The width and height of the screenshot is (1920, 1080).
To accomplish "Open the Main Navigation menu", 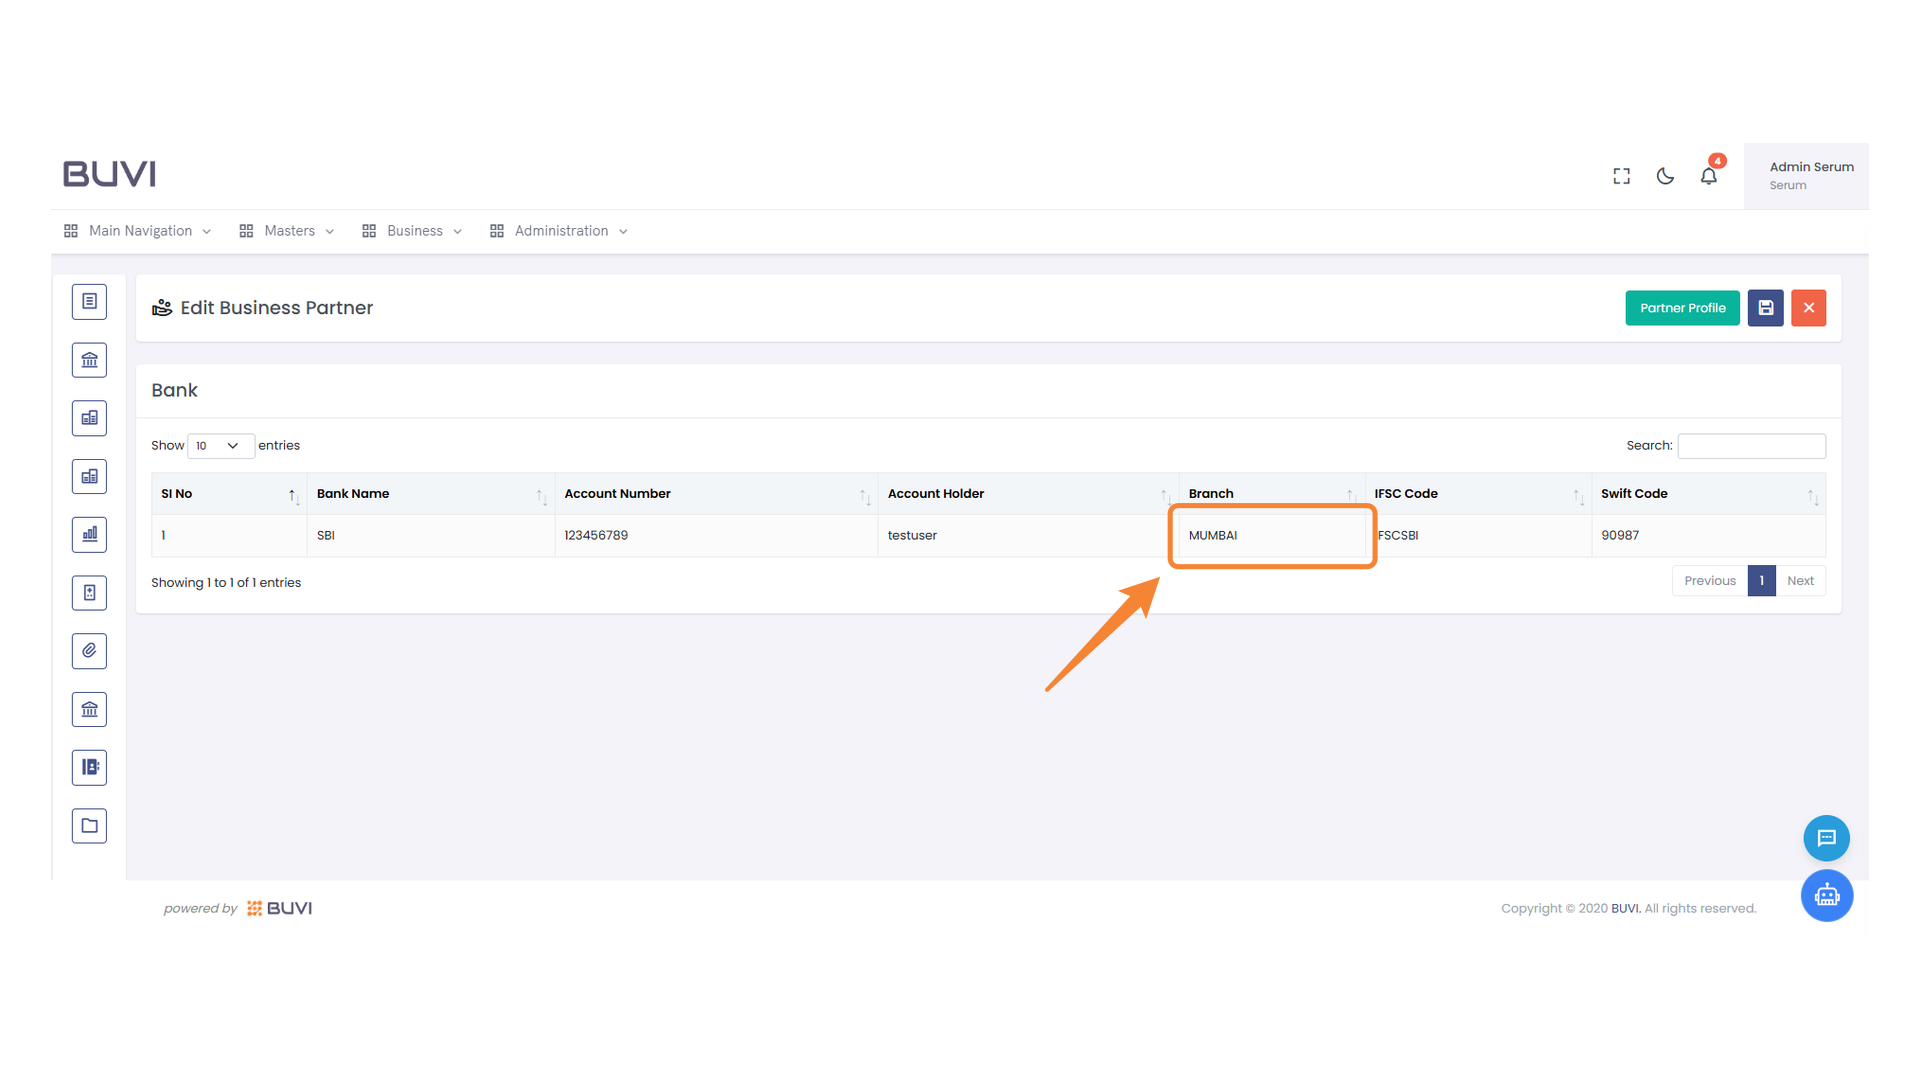I will pyautogui.click(x=139, y=231).
